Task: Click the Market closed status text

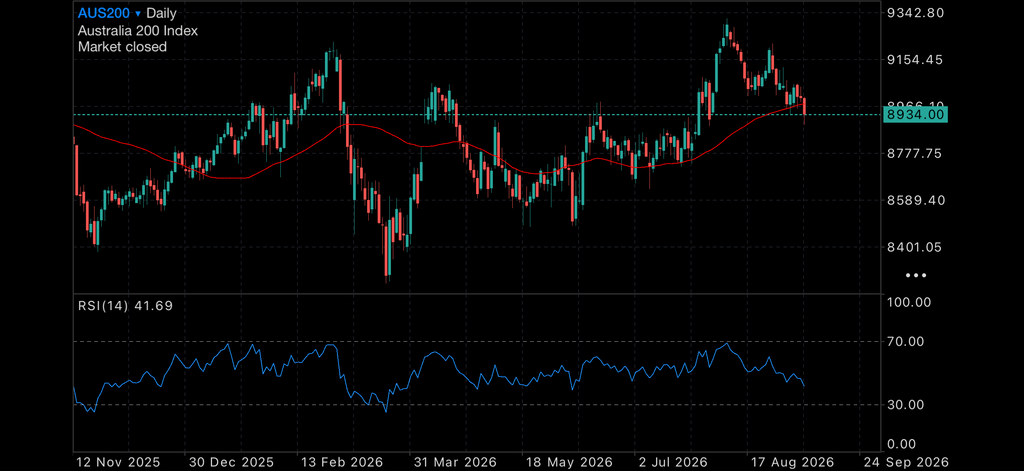Action: click(x=122, y=47)
